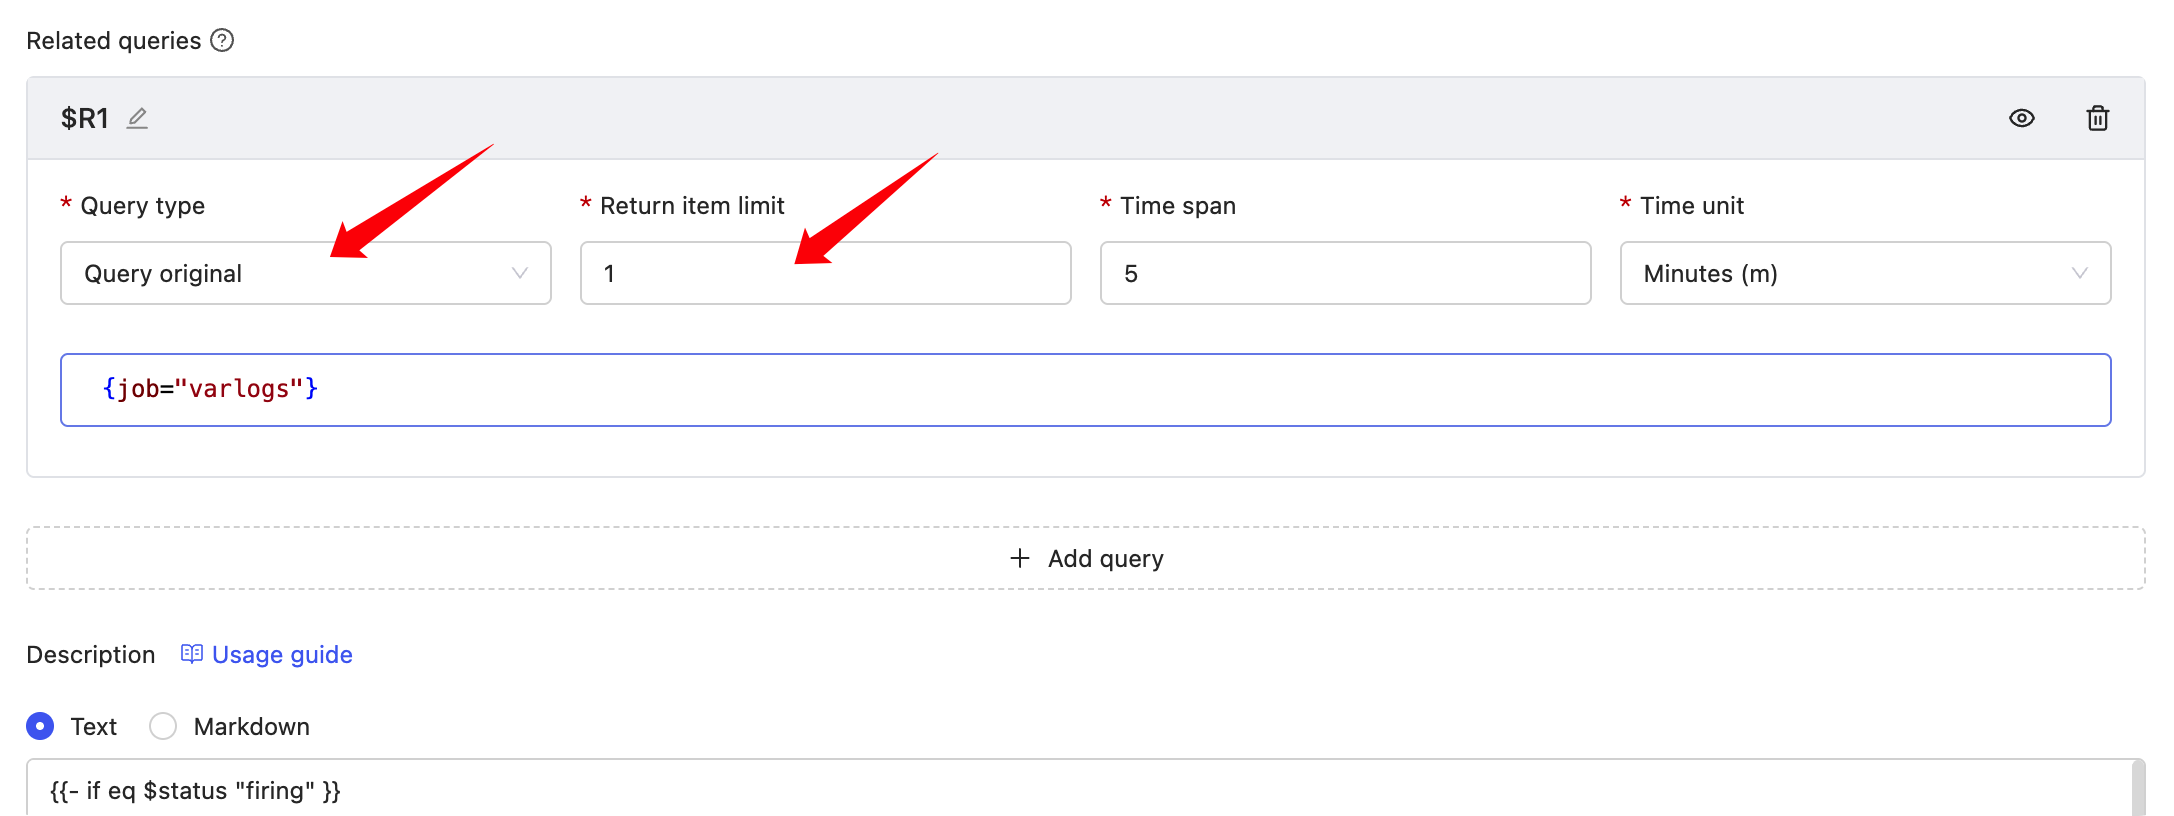
Task: Click the Time span input field
Action: 1345,273
